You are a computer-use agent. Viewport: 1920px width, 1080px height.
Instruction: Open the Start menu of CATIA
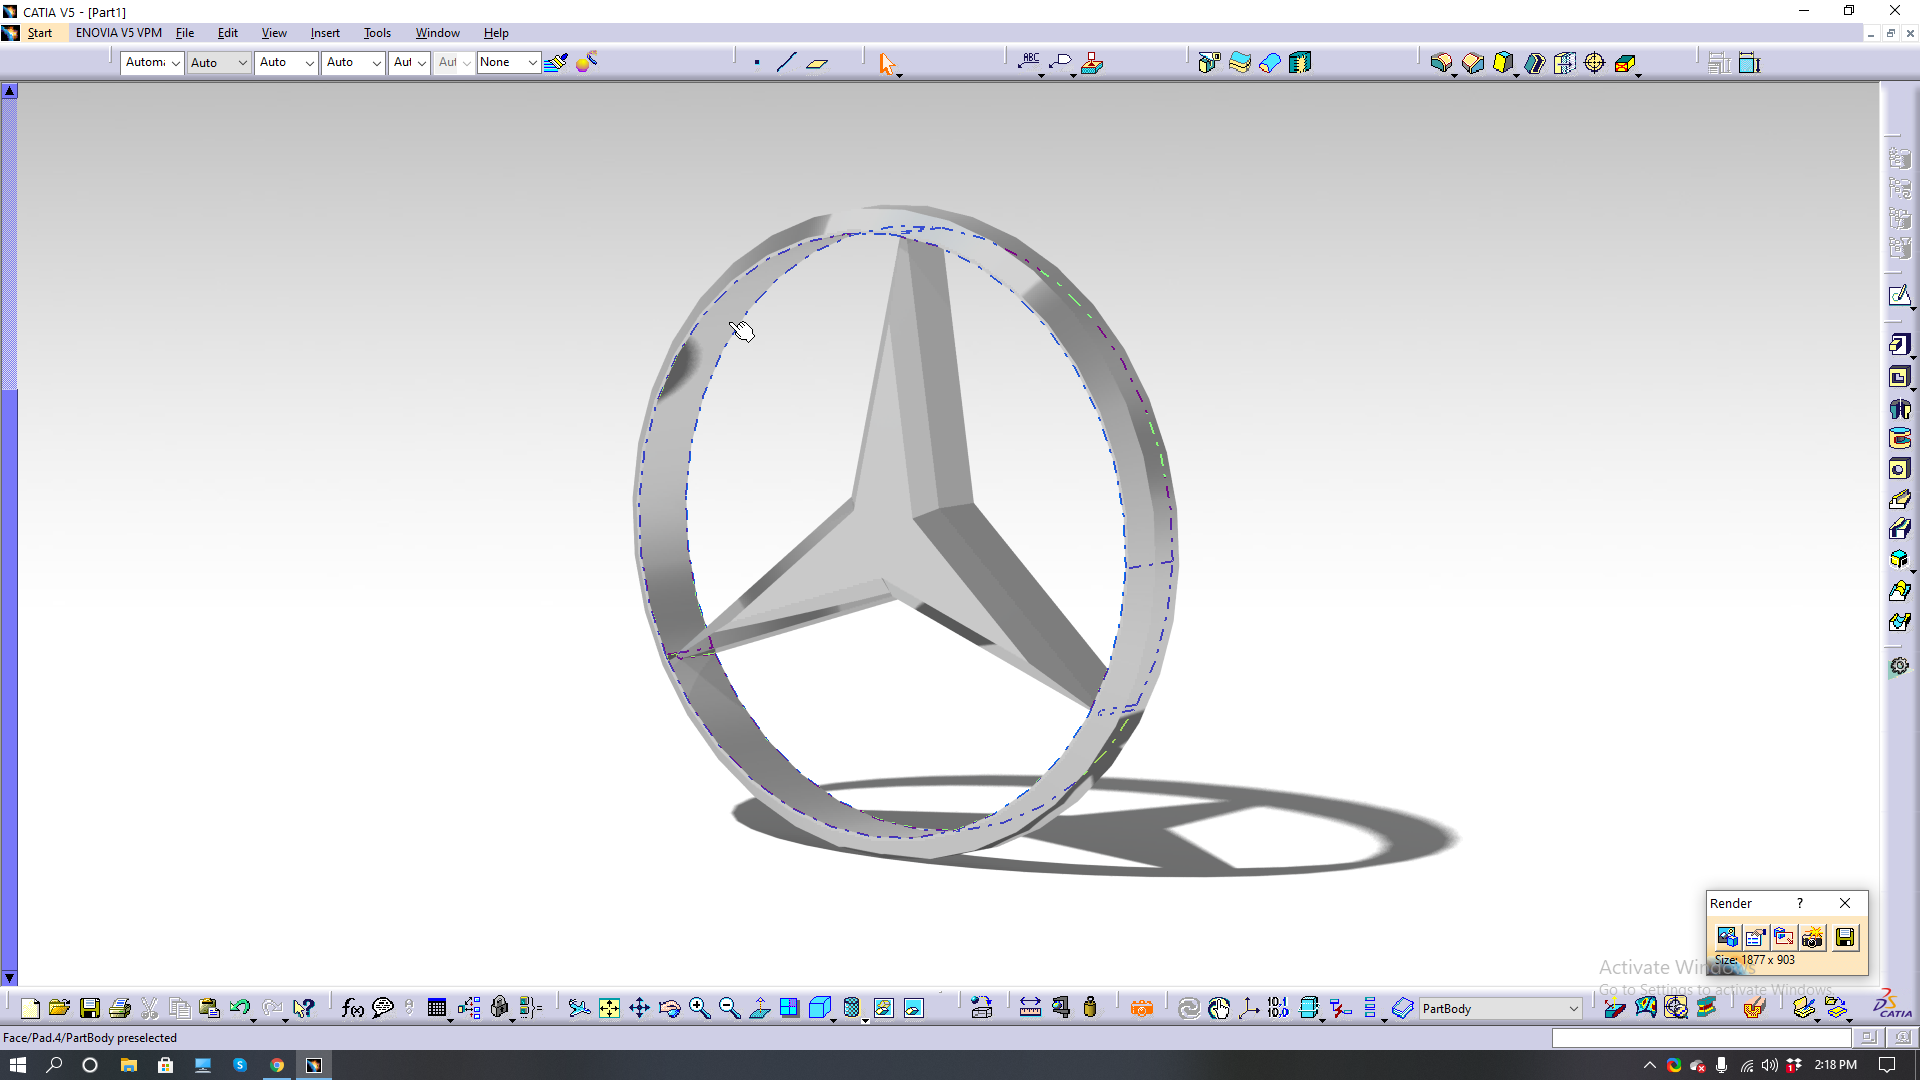pos(40,33)
